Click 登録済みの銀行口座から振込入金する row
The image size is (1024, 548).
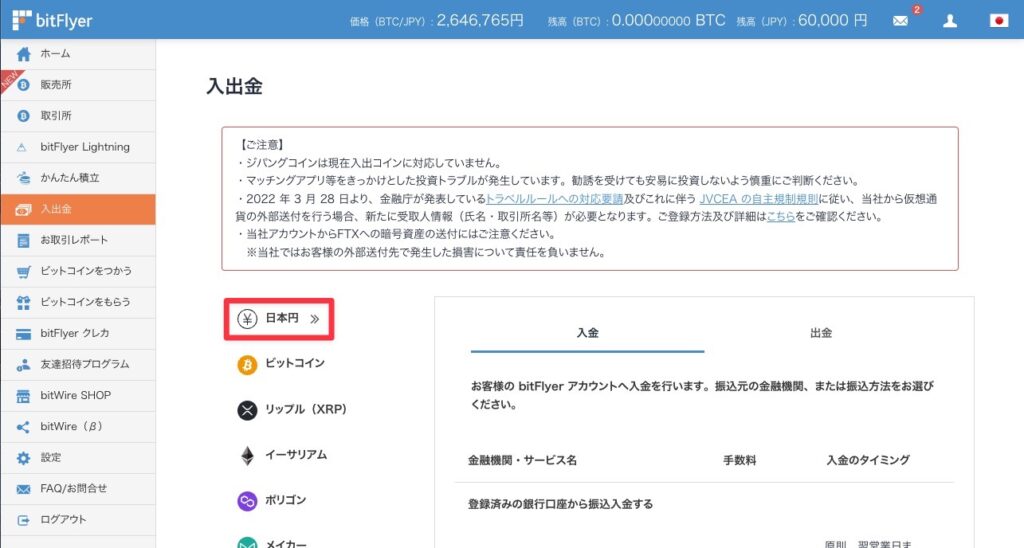[x=560, y=504]
